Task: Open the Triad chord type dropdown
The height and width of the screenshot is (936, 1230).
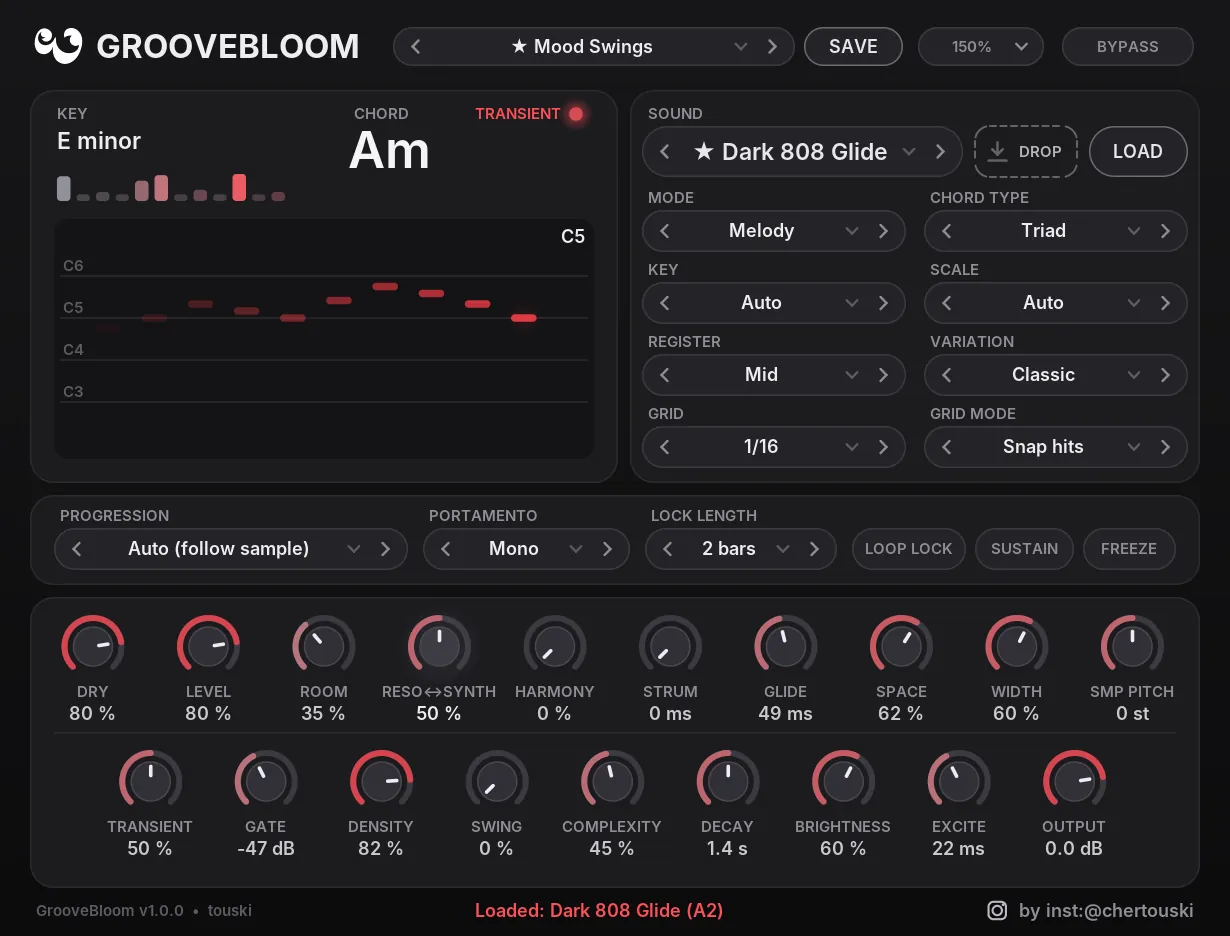Action: tap(1056, 230)
